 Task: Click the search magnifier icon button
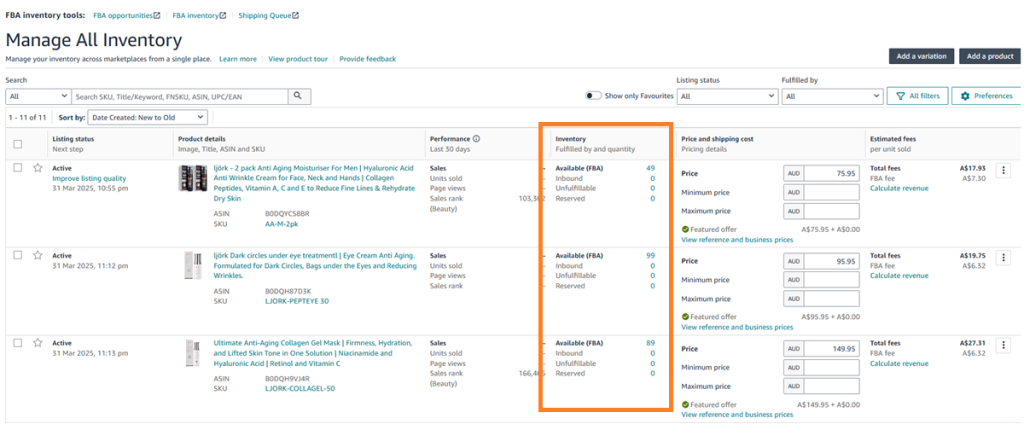(298, 95)
